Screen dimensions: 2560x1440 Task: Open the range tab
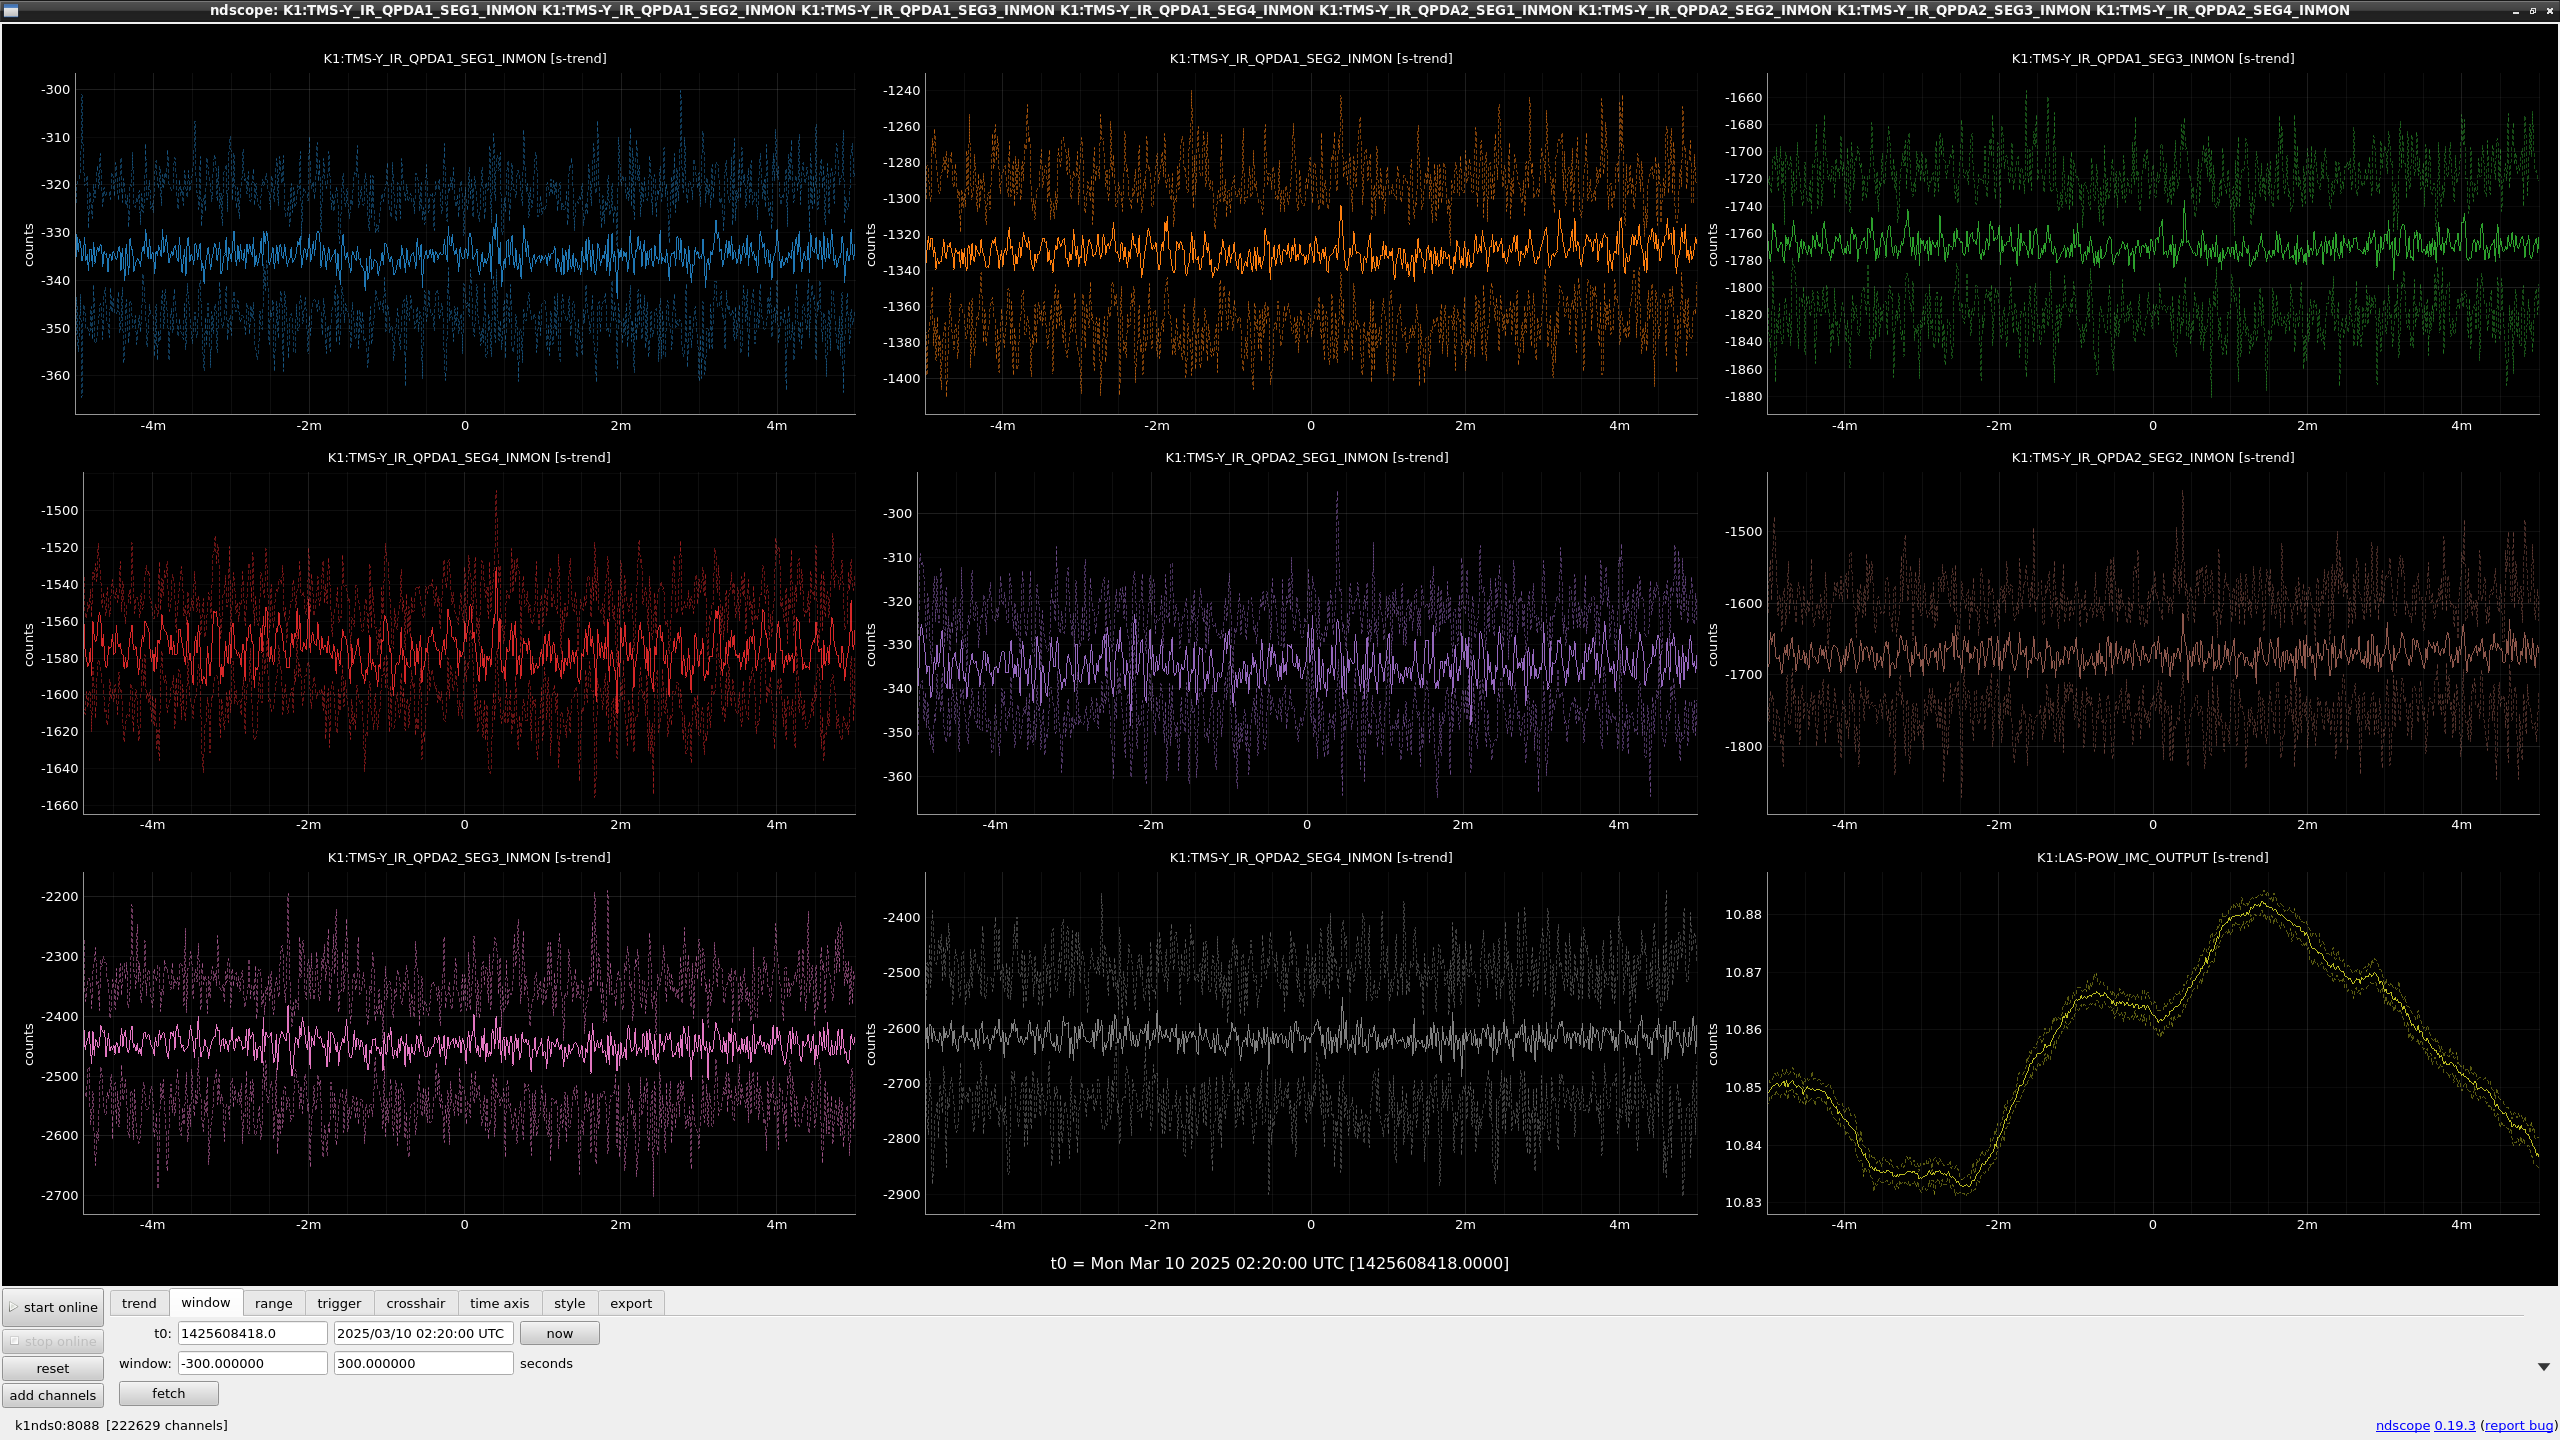[274, 1303]
